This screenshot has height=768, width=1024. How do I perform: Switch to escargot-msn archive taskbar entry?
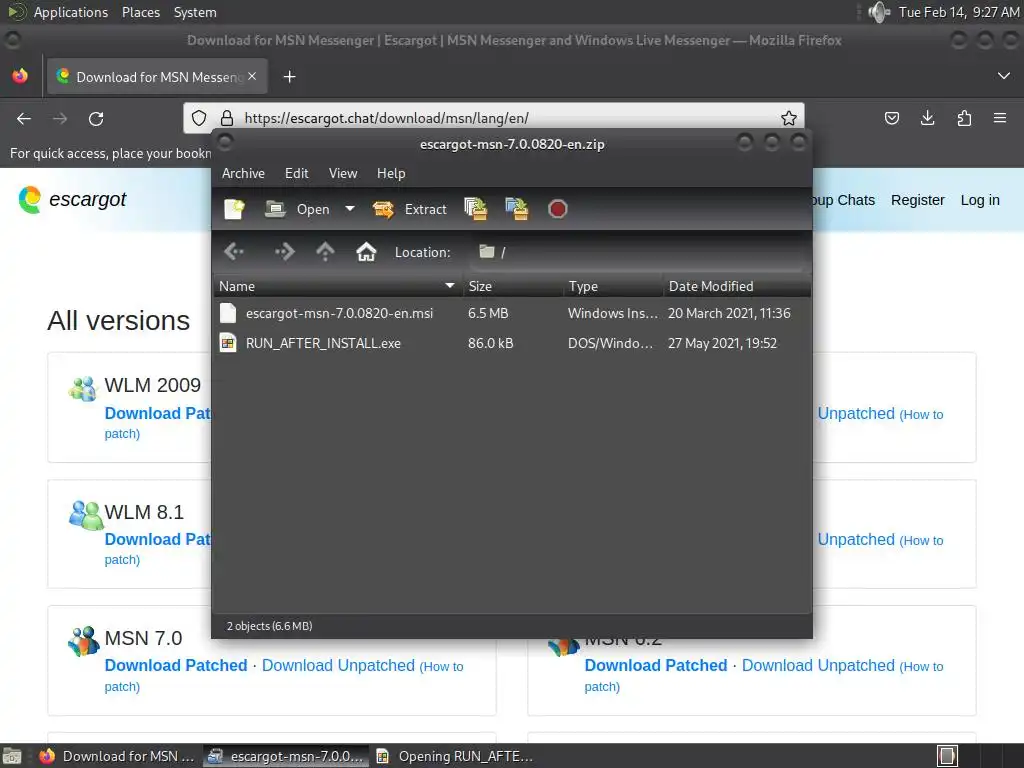click(x=286, y=756)
